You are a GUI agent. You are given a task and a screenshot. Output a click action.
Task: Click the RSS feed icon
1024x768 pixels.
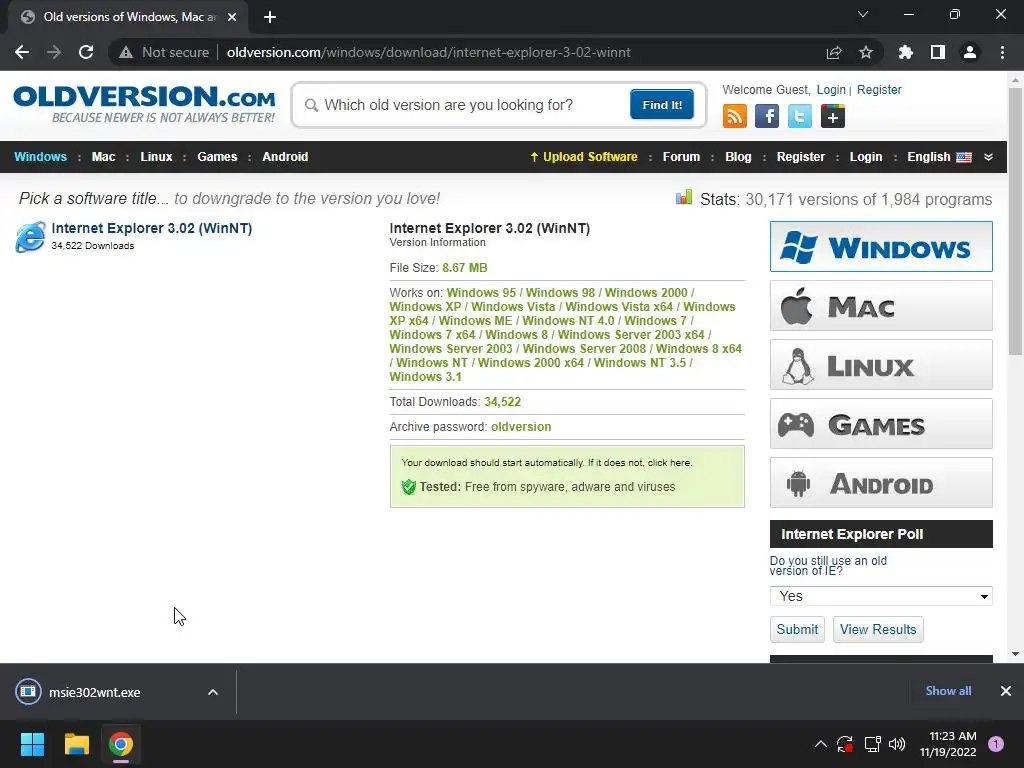tap(735, 116)
